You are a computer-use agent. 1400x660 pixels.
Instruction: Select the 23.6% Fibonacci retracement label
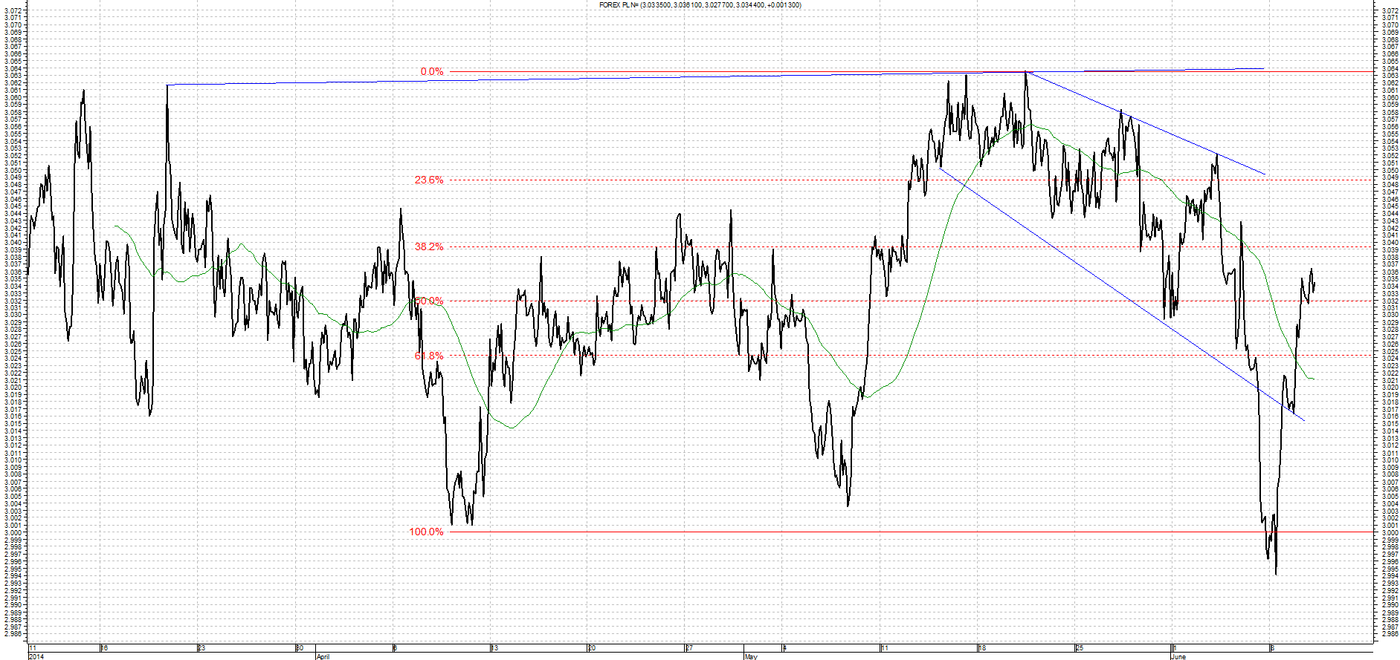(428, 180)
